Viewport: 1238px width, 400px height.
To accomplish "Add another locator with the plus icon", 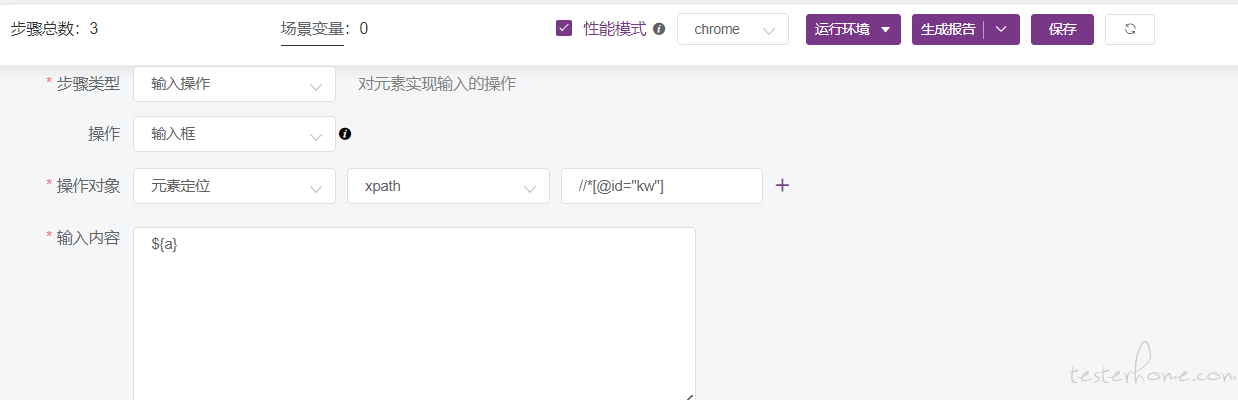I will point(783,185).
